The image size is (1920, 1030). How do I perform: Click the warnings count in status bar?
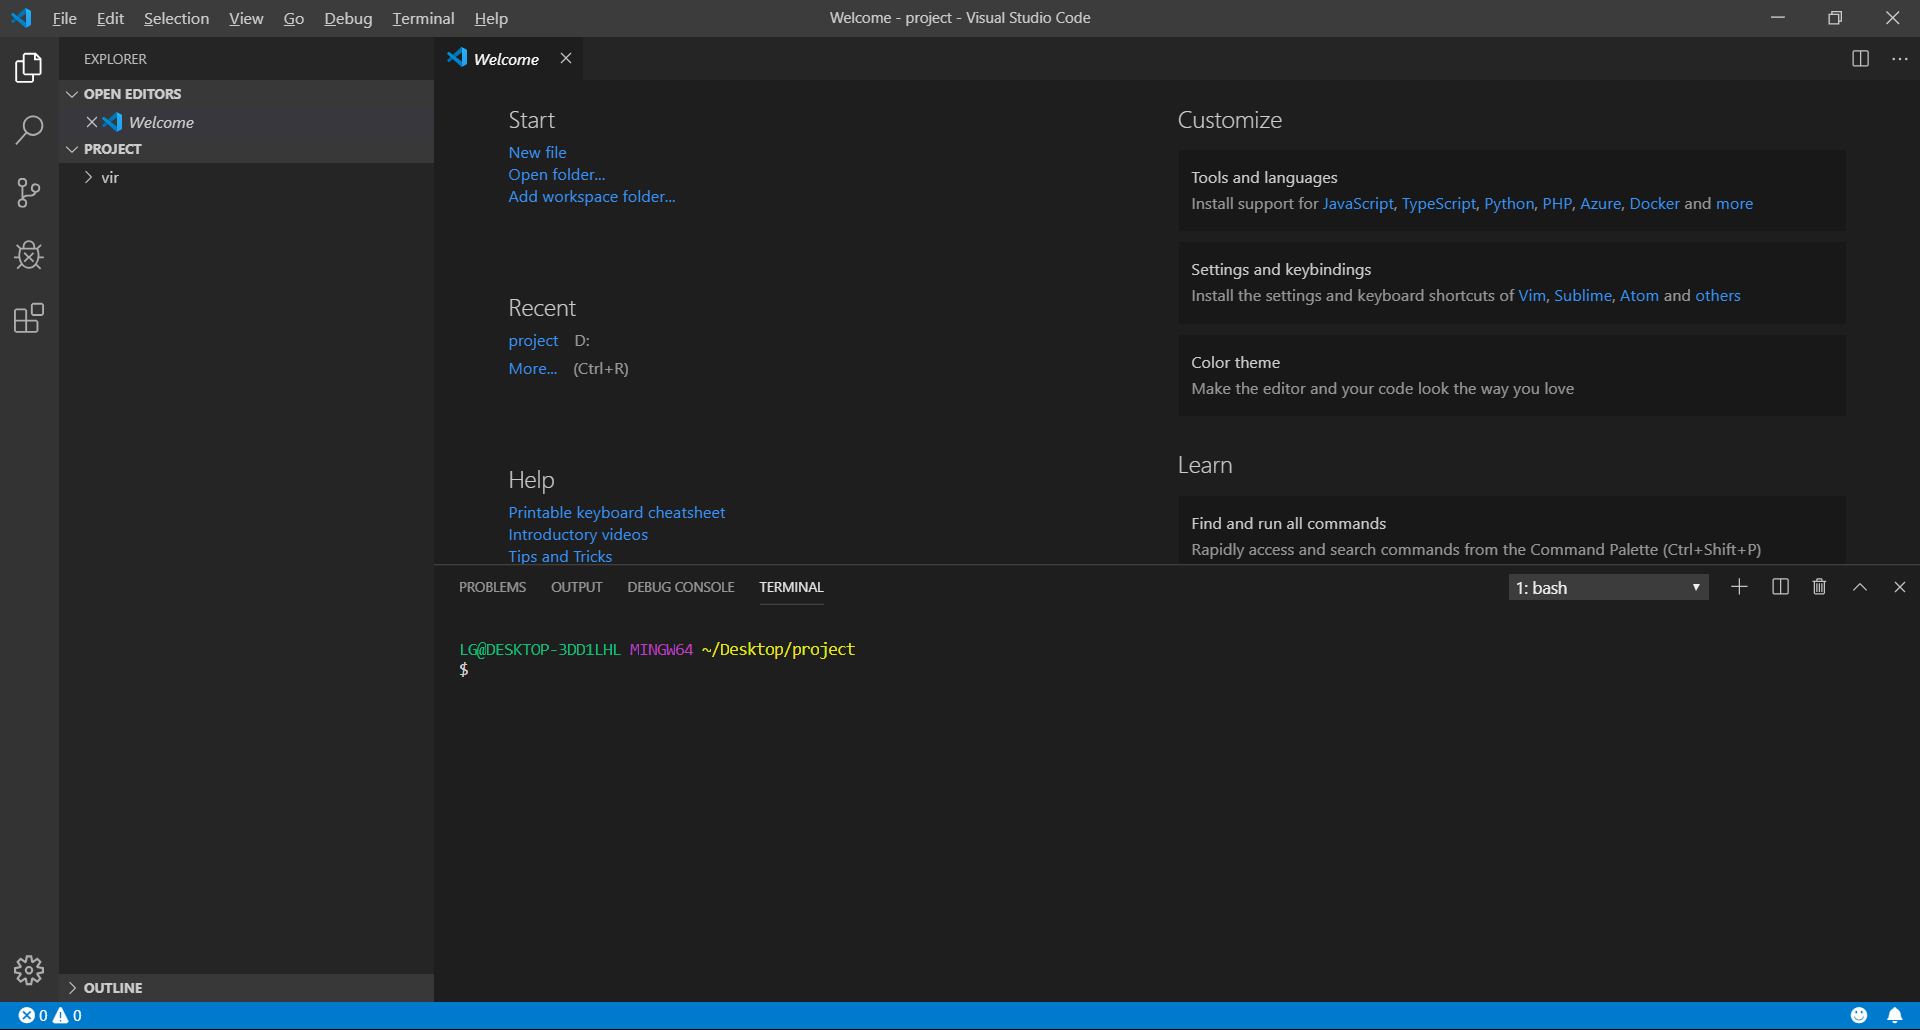pos(67,1015)
